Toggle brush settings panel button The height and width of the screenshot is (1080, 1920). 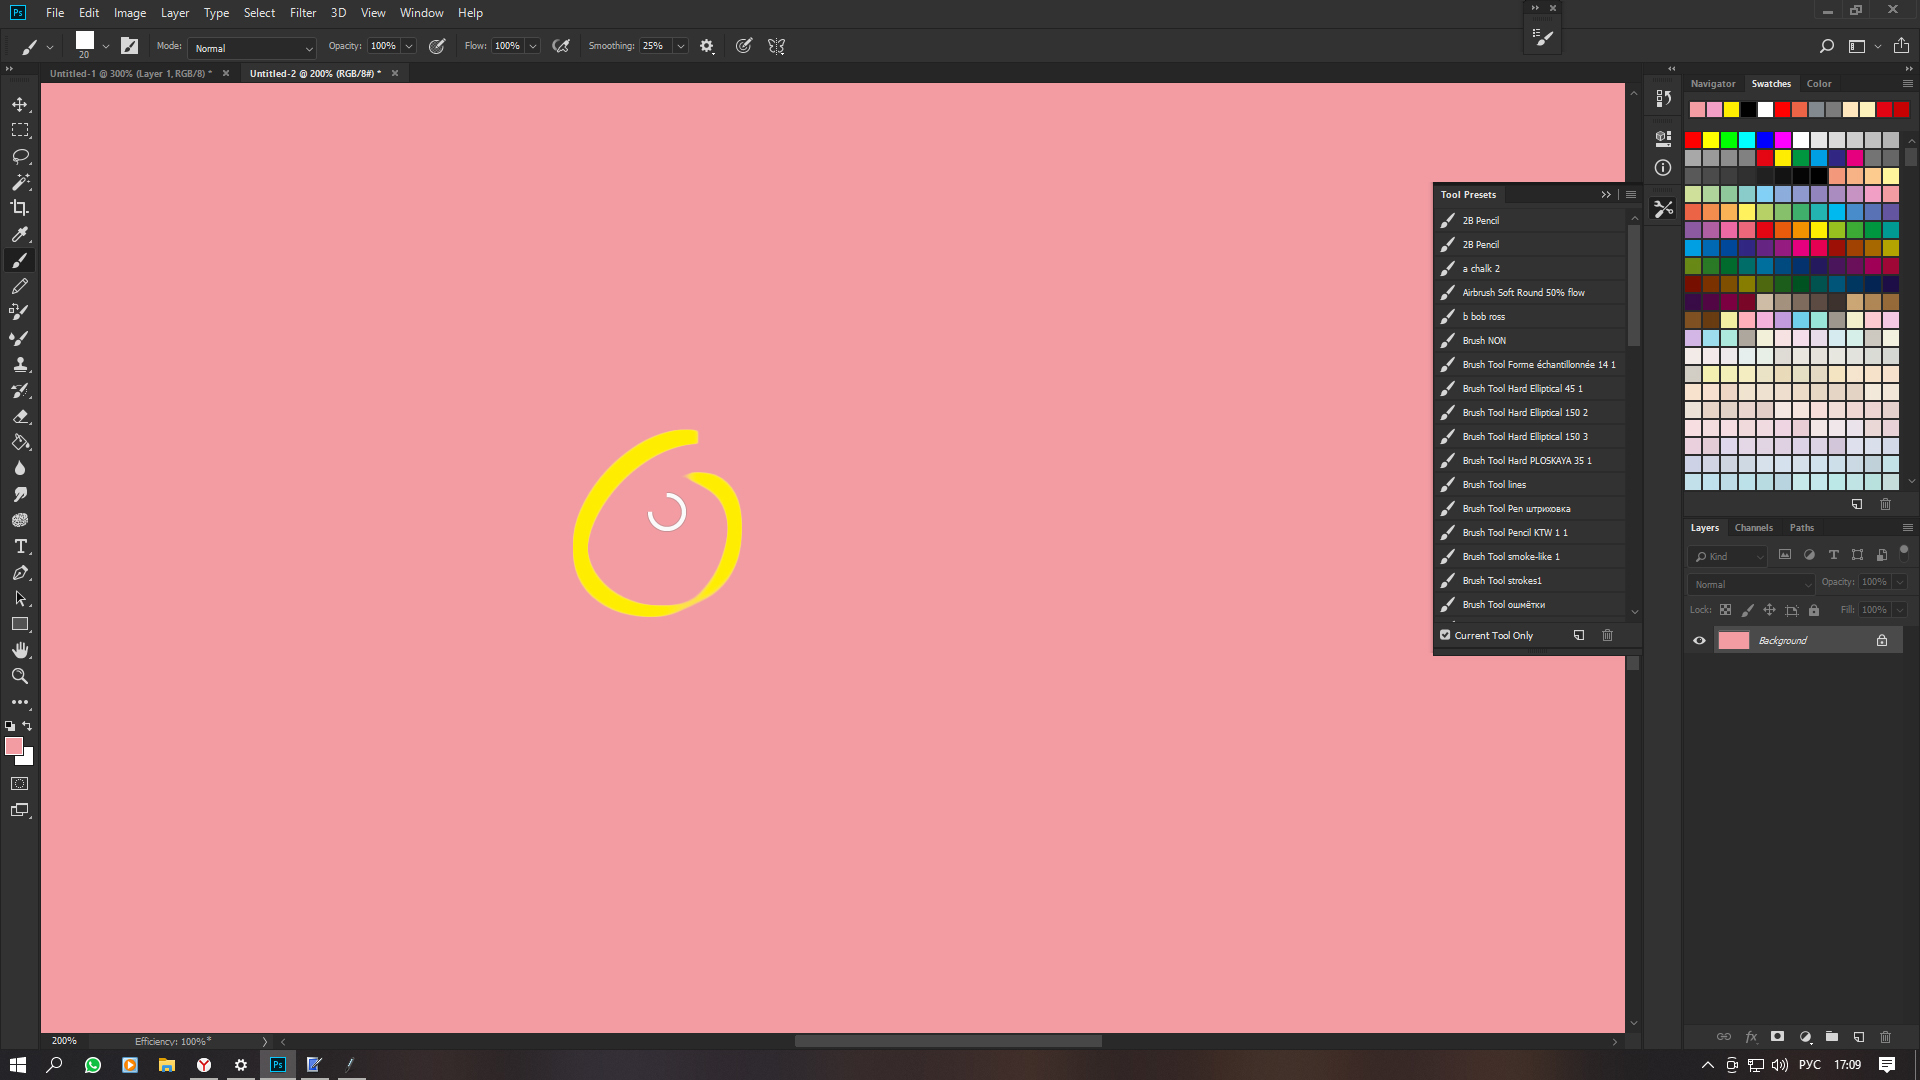coord(129,46)
